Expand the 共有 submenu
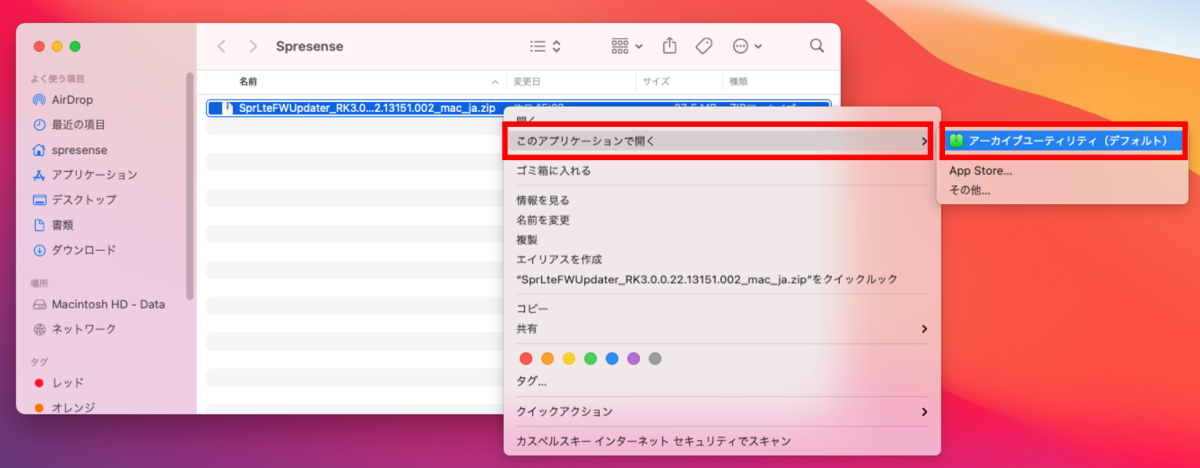The height and width of the screenshot is (468, 1200). [x=720, y=328]
